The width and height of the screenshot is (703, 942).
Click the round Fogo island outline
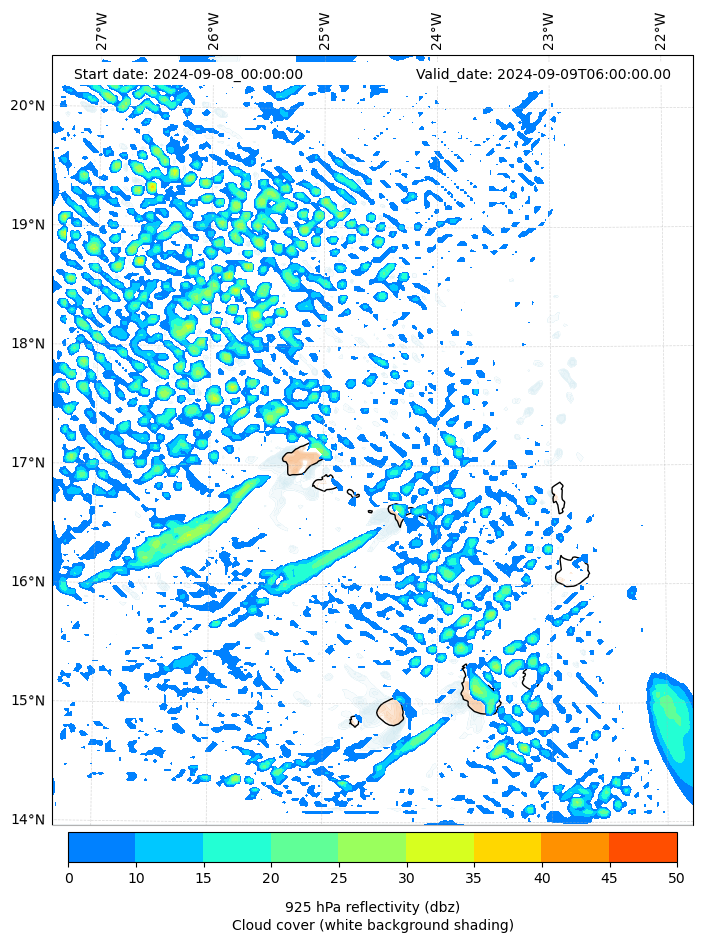click(390, 712)
